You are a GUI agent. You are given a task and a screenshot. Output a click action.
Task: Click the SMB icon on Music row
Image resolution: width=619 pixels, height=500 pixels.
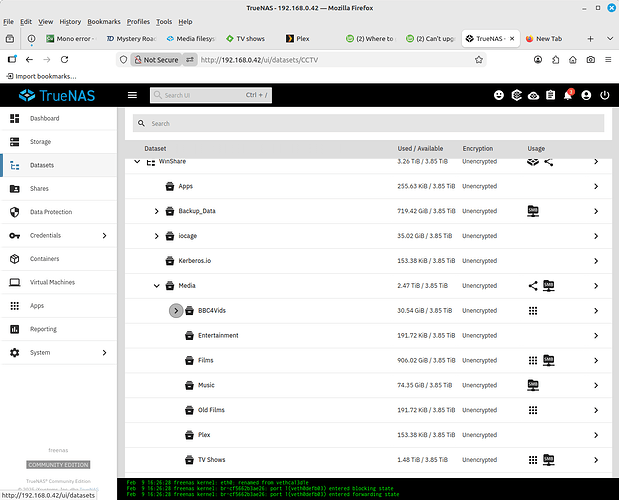pos(533,385)
